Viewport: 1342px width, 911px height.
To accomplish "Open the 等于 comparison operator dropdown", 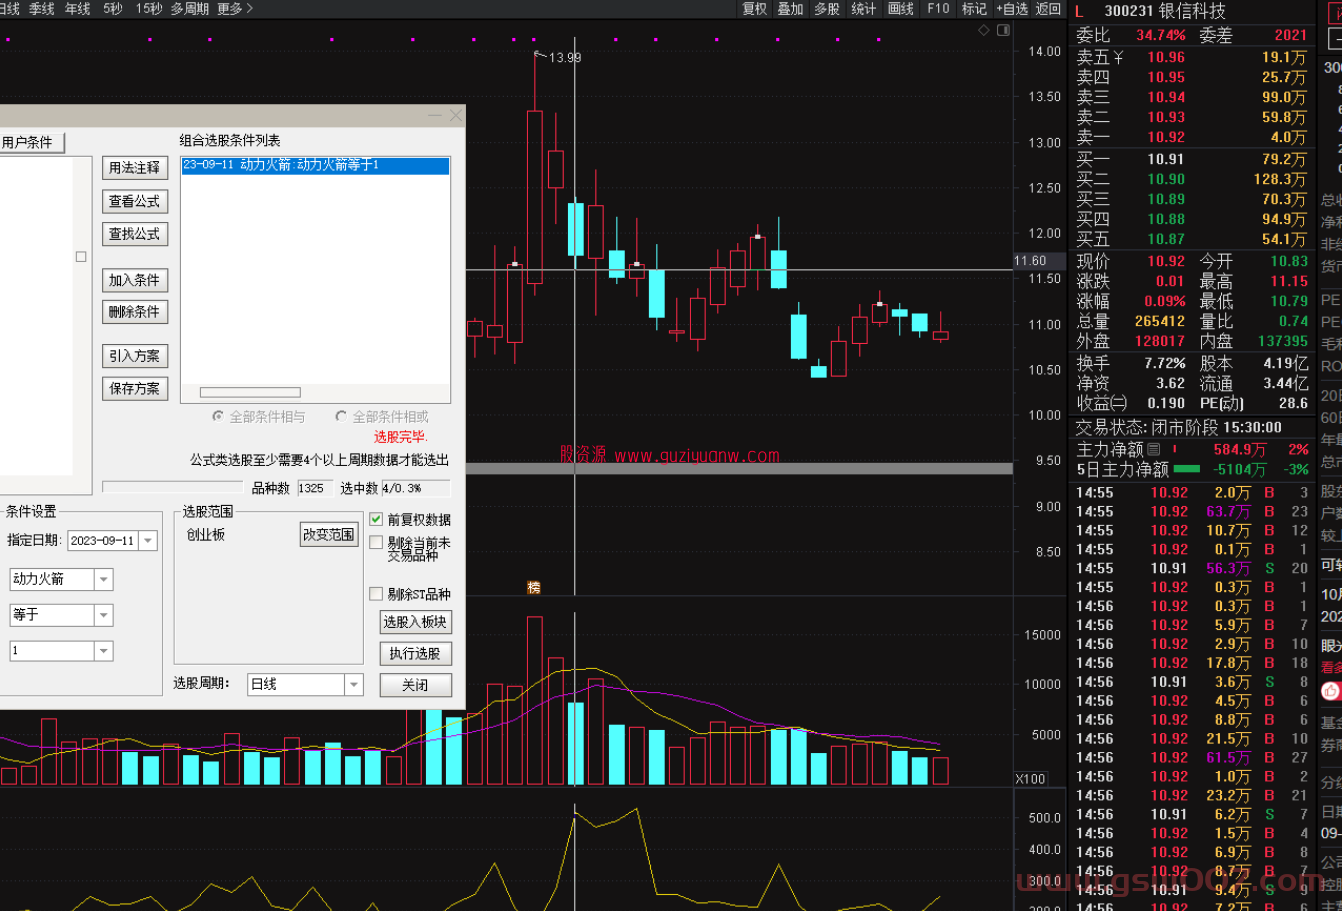I will 103,615.
